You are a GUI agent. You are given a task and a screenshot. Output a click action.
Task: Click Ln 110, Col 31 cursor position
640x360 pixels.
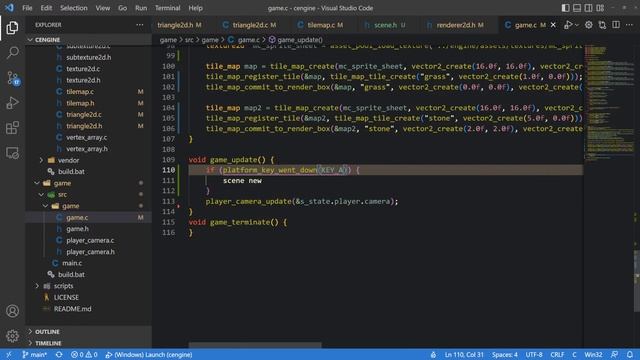(x=464, y=355)
